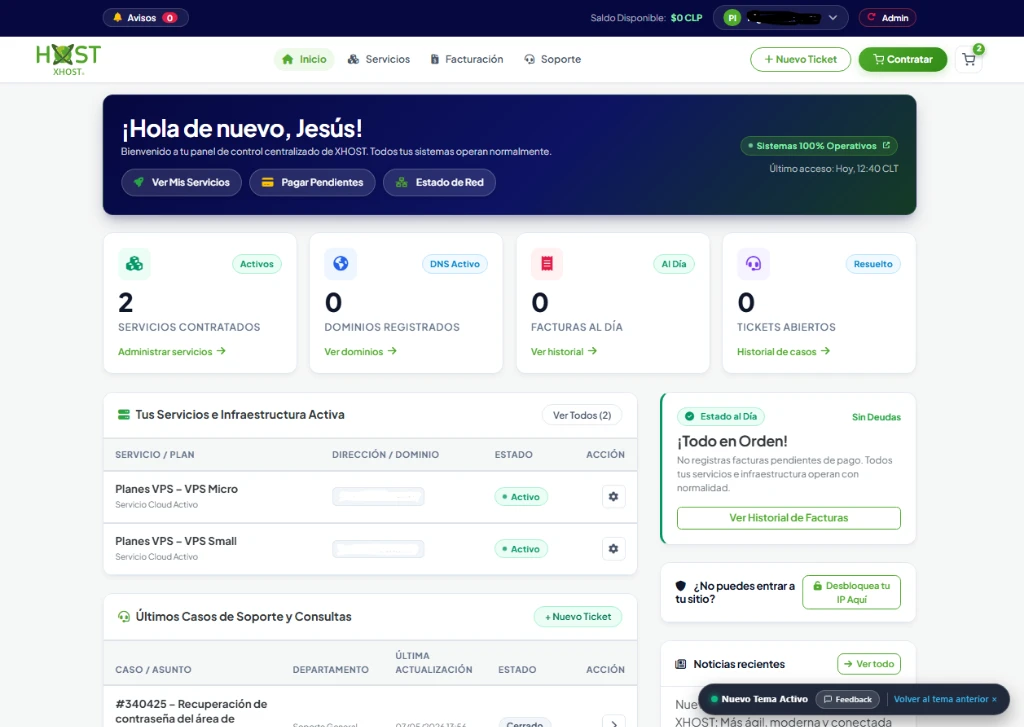Open Administrar servicios link
Image resolution: width=1024 pixels, height=727 pixels.
(x=172, y=351)
